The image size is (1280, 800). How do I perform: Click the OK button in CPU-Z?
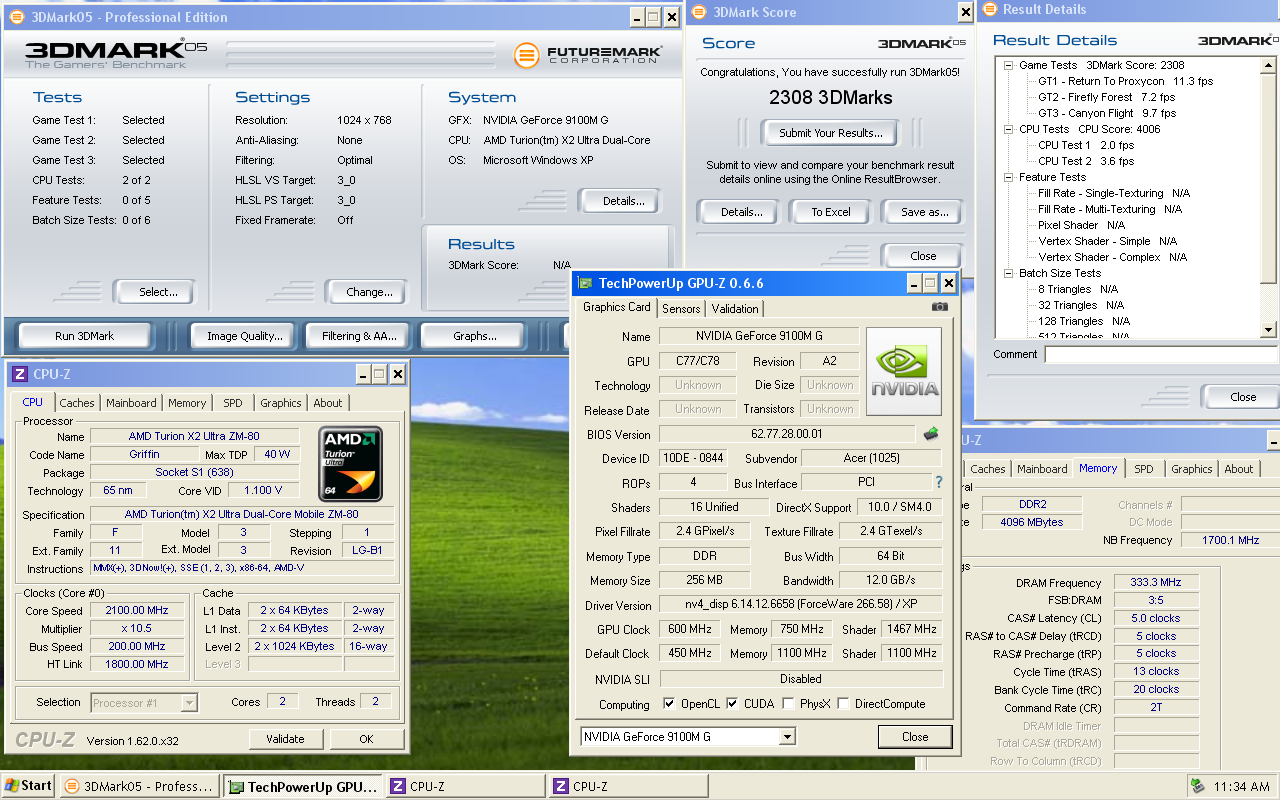(x=367, y=739)
